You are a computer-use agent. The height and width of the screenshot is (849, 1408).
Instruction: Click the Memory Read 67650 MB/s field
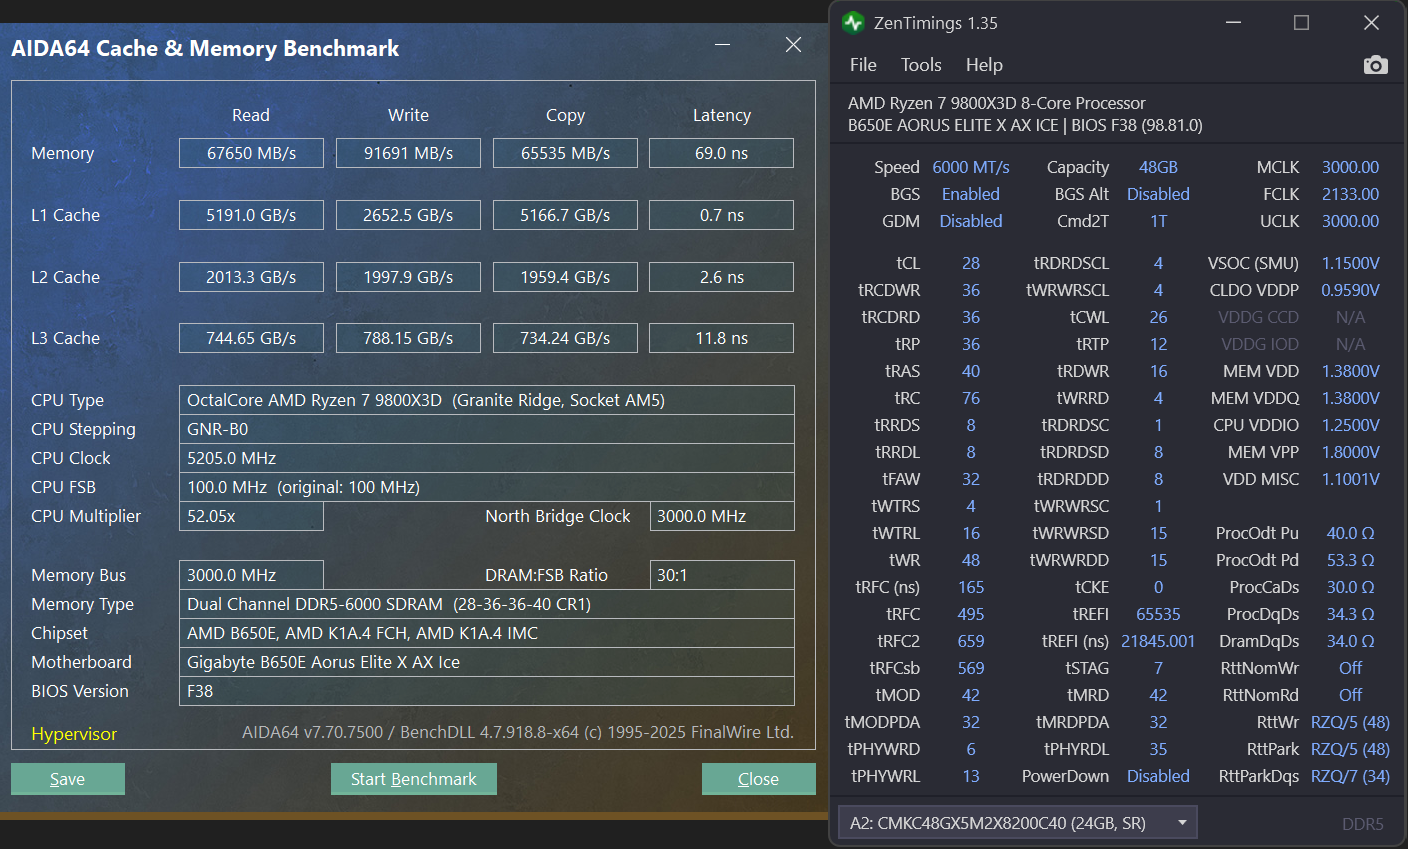click(x=251, y=153)
